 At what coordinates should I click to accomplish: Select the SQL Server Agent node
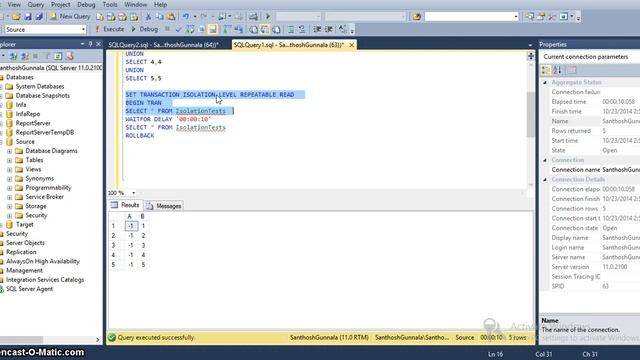tap(29, 289)
